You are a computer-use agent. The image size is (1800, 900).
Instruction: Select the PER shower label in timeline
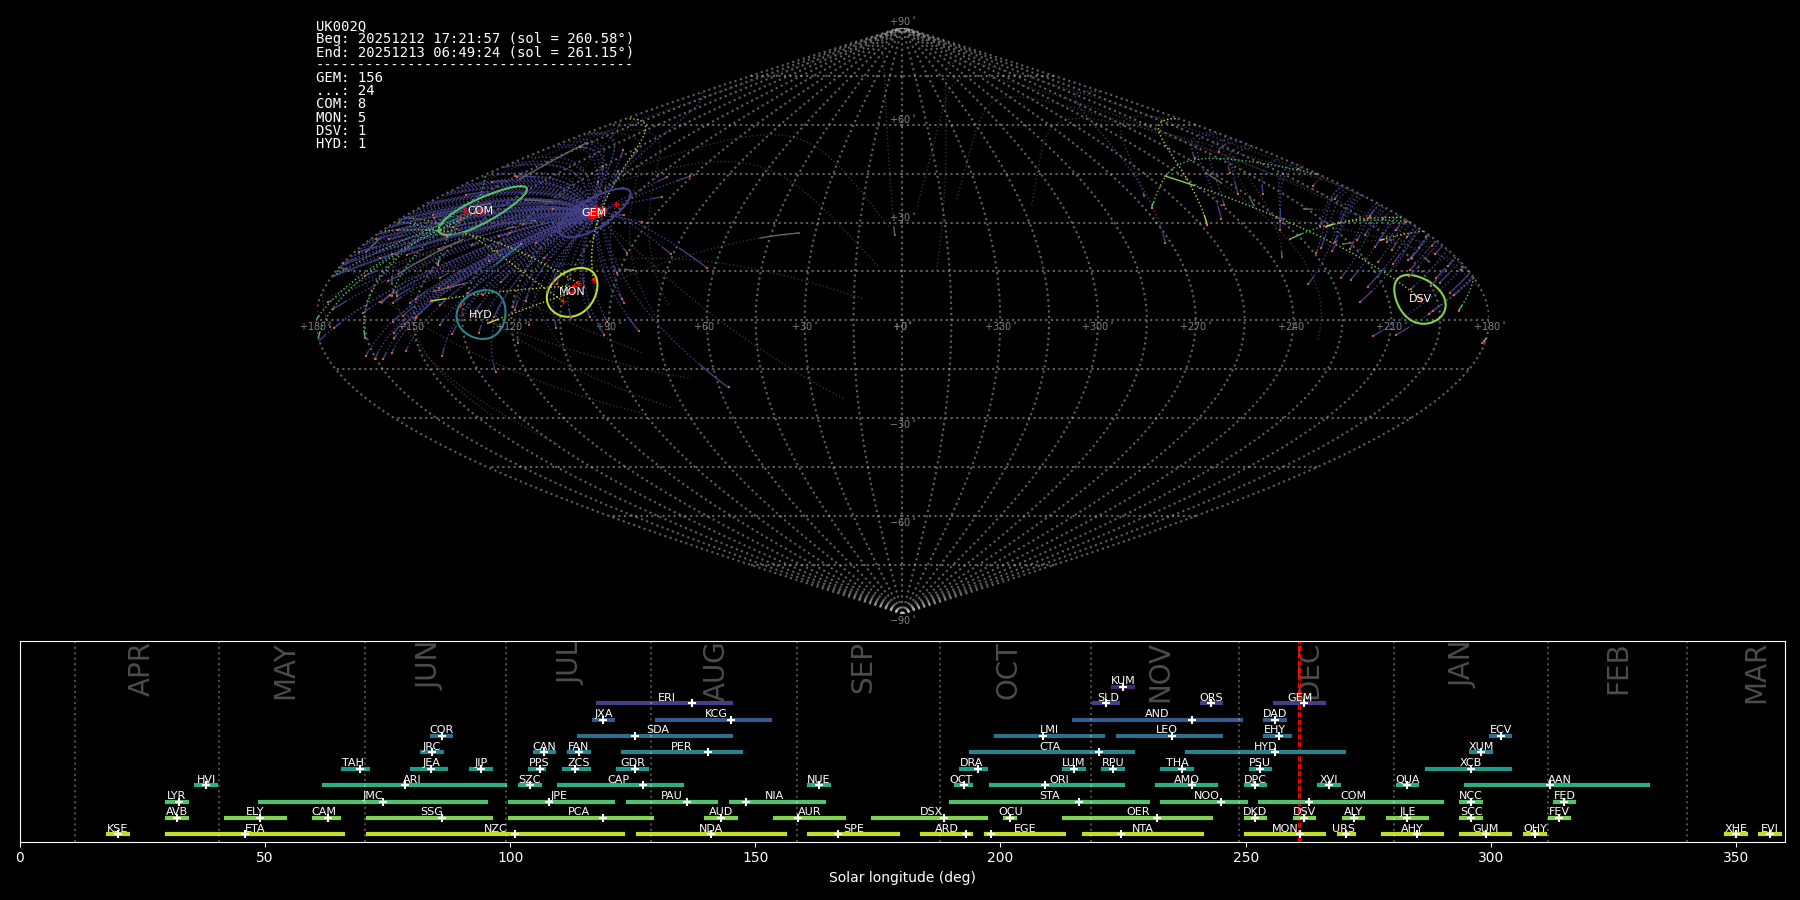tap(681, 747)
